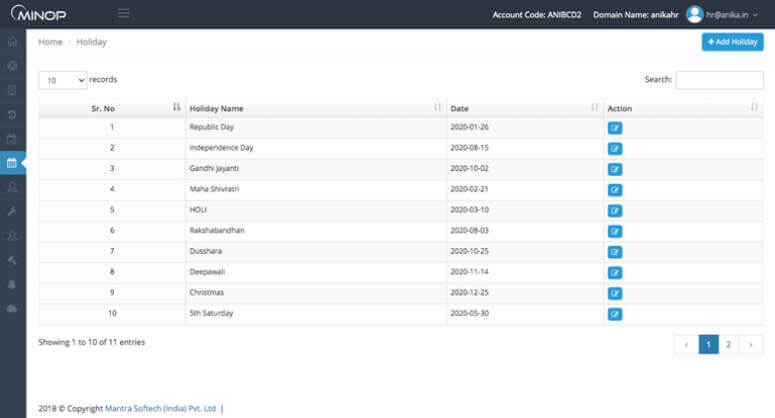Viewport: 775px width, 418px height.
Task: Click the next page arrow in pagination
Action: point(751,344)
